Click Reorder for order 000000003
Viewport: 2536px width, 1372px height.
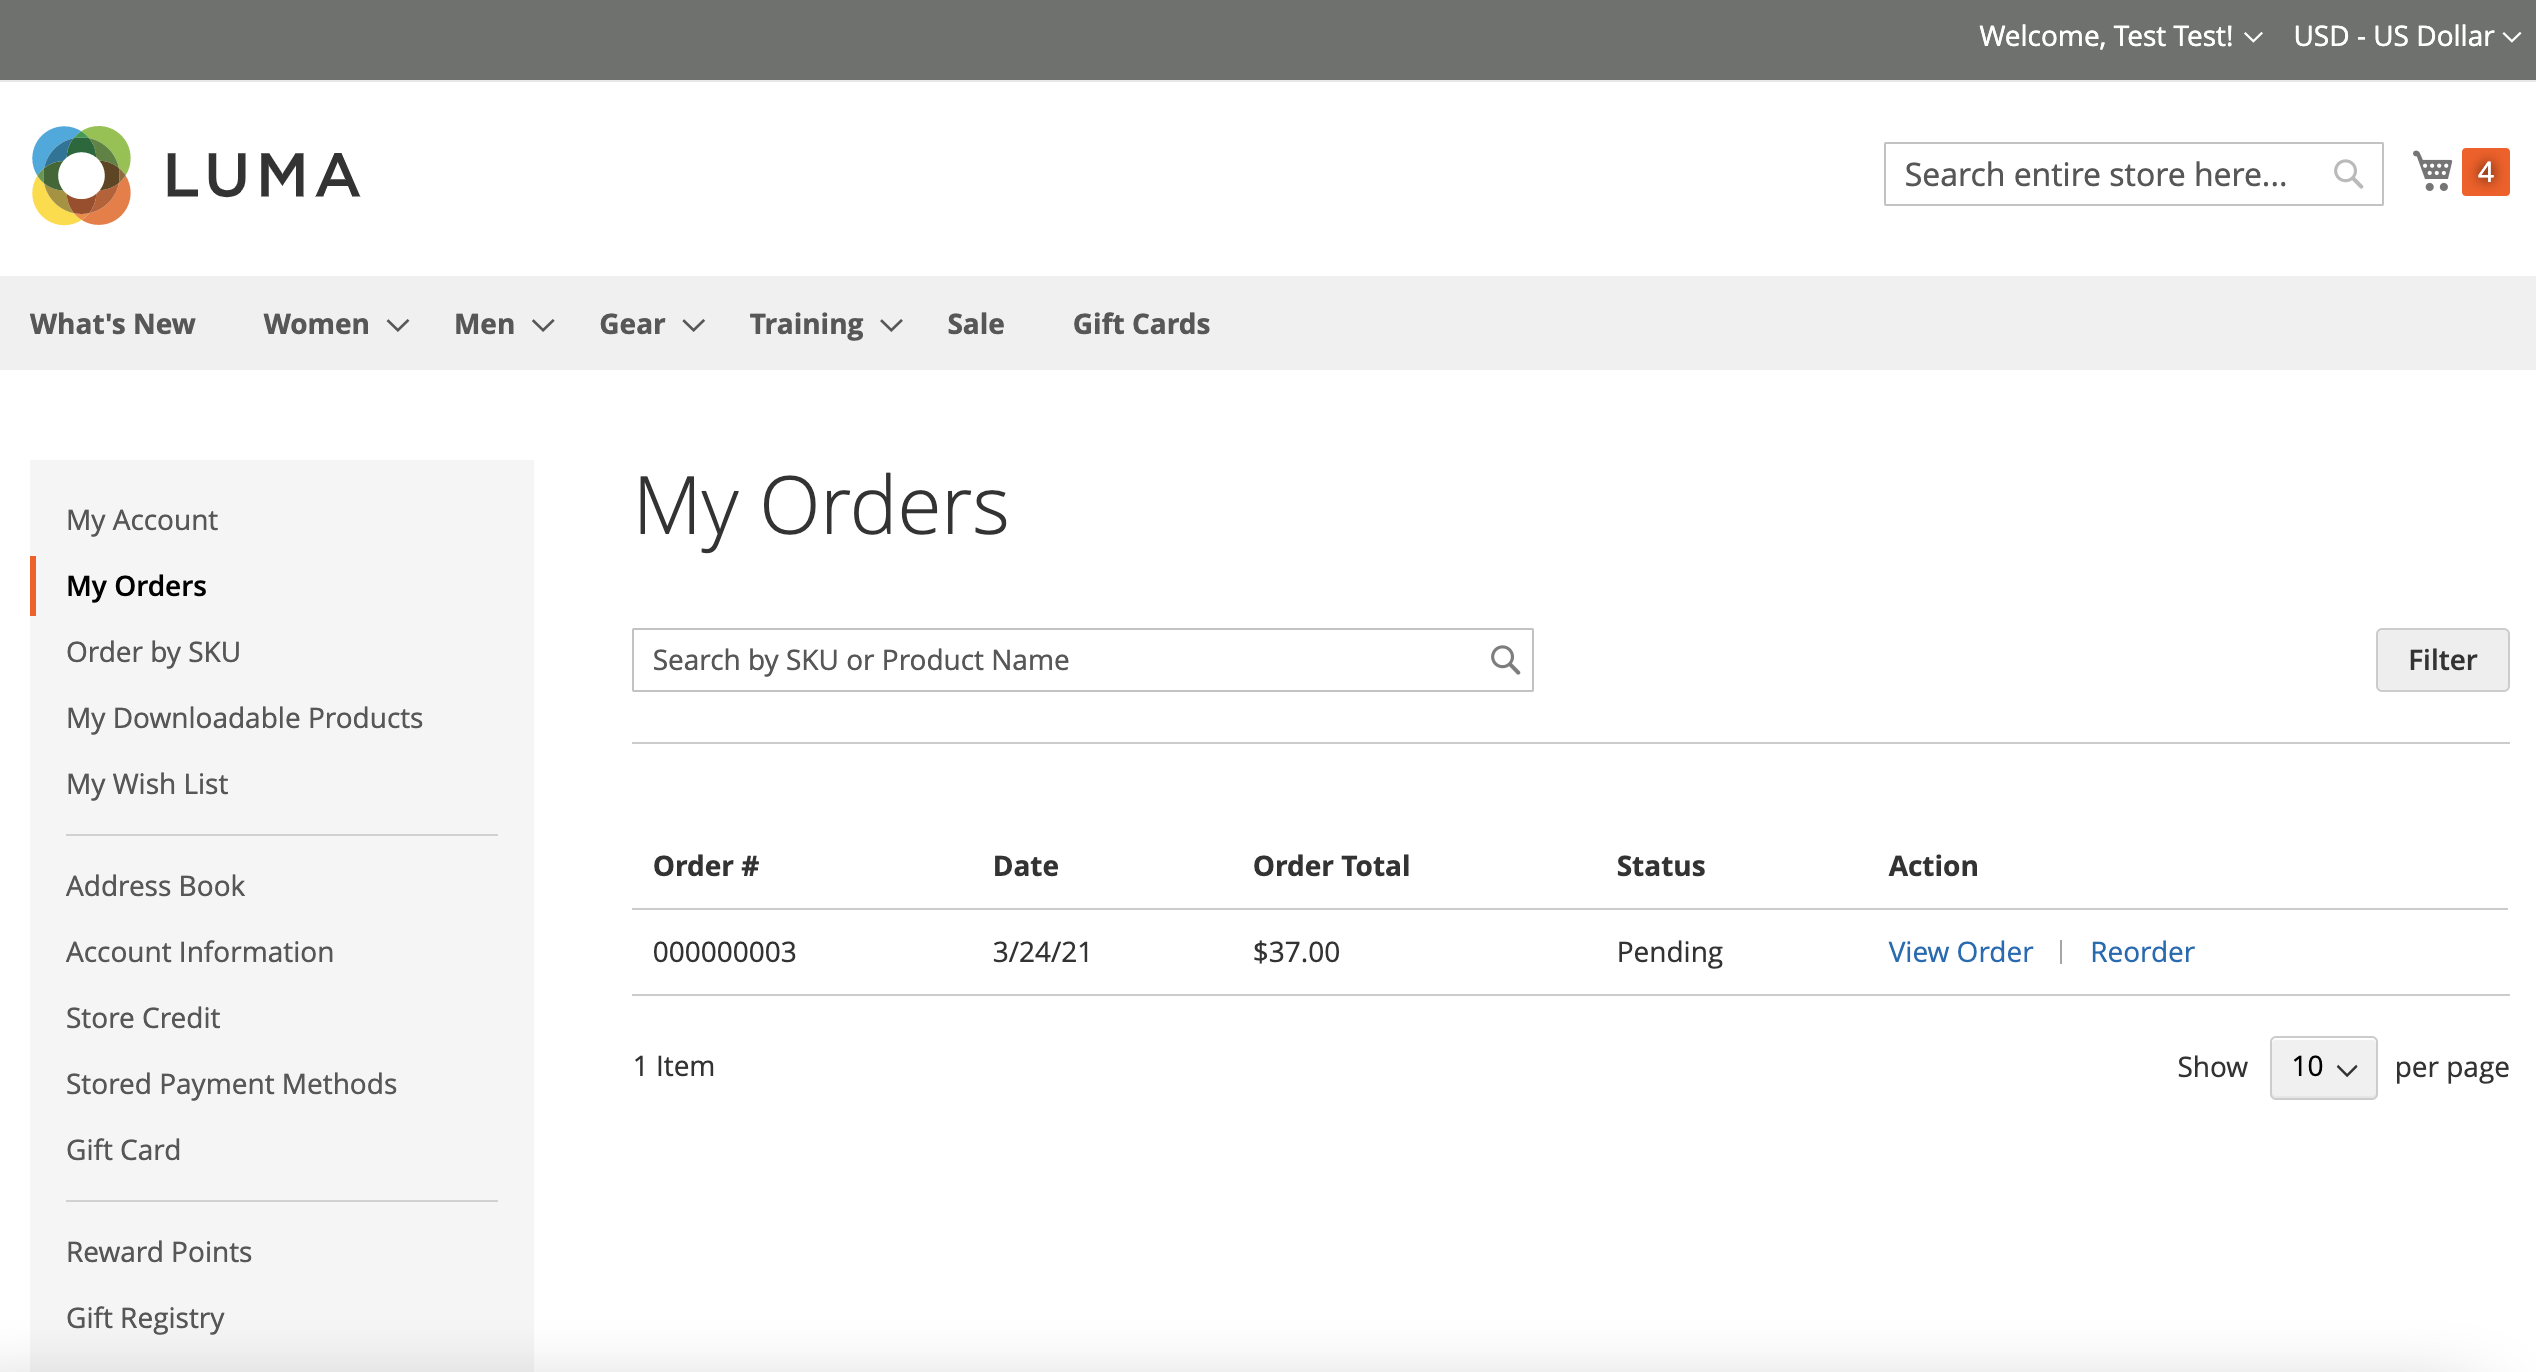2142,952
